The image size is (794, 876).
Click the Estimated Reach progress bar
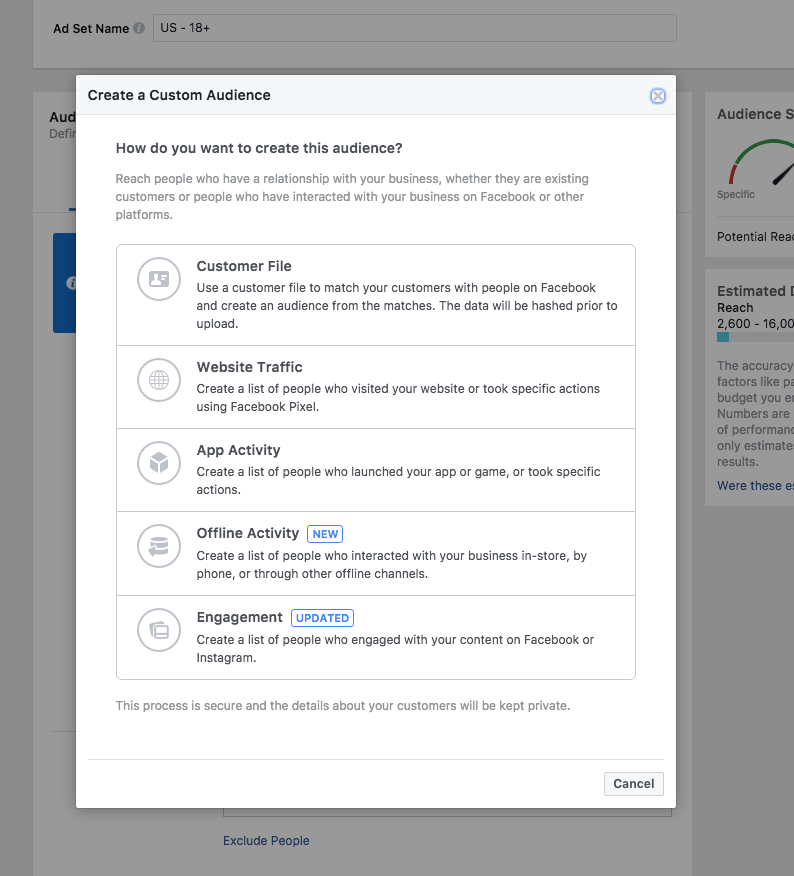(x=755, y=337)
